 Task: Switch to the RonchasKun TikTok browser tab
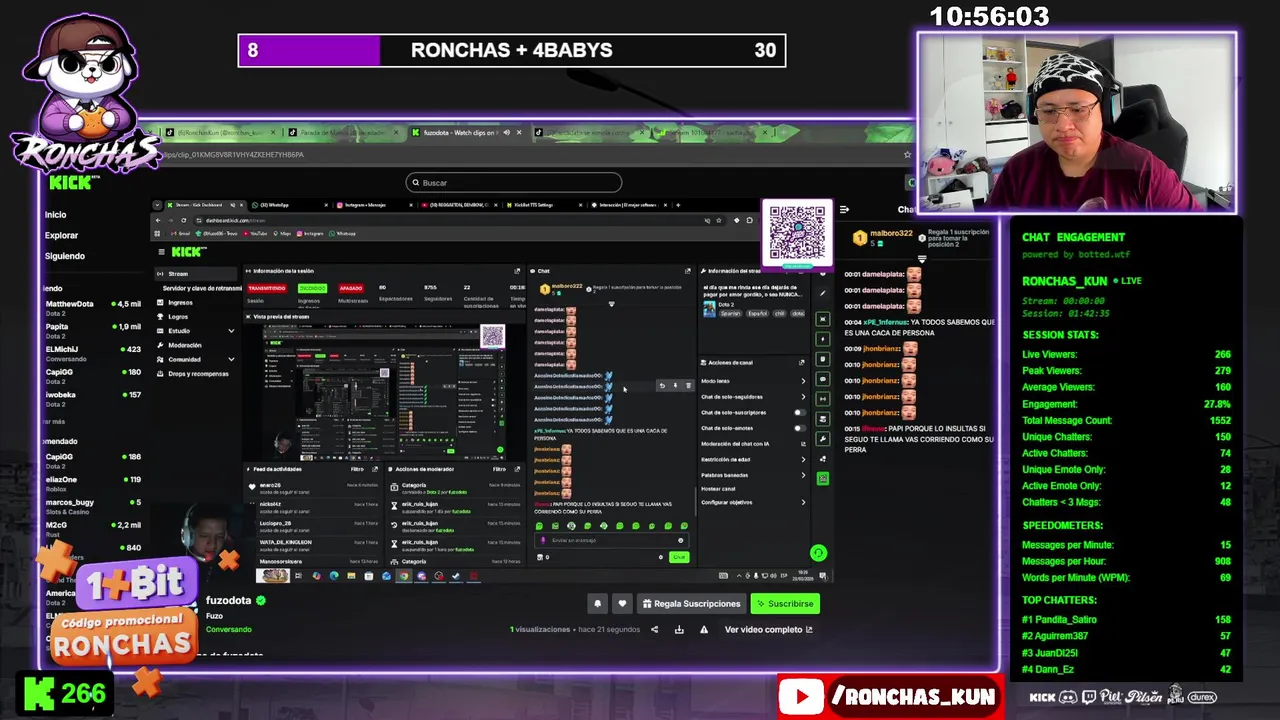pos(220,132)
